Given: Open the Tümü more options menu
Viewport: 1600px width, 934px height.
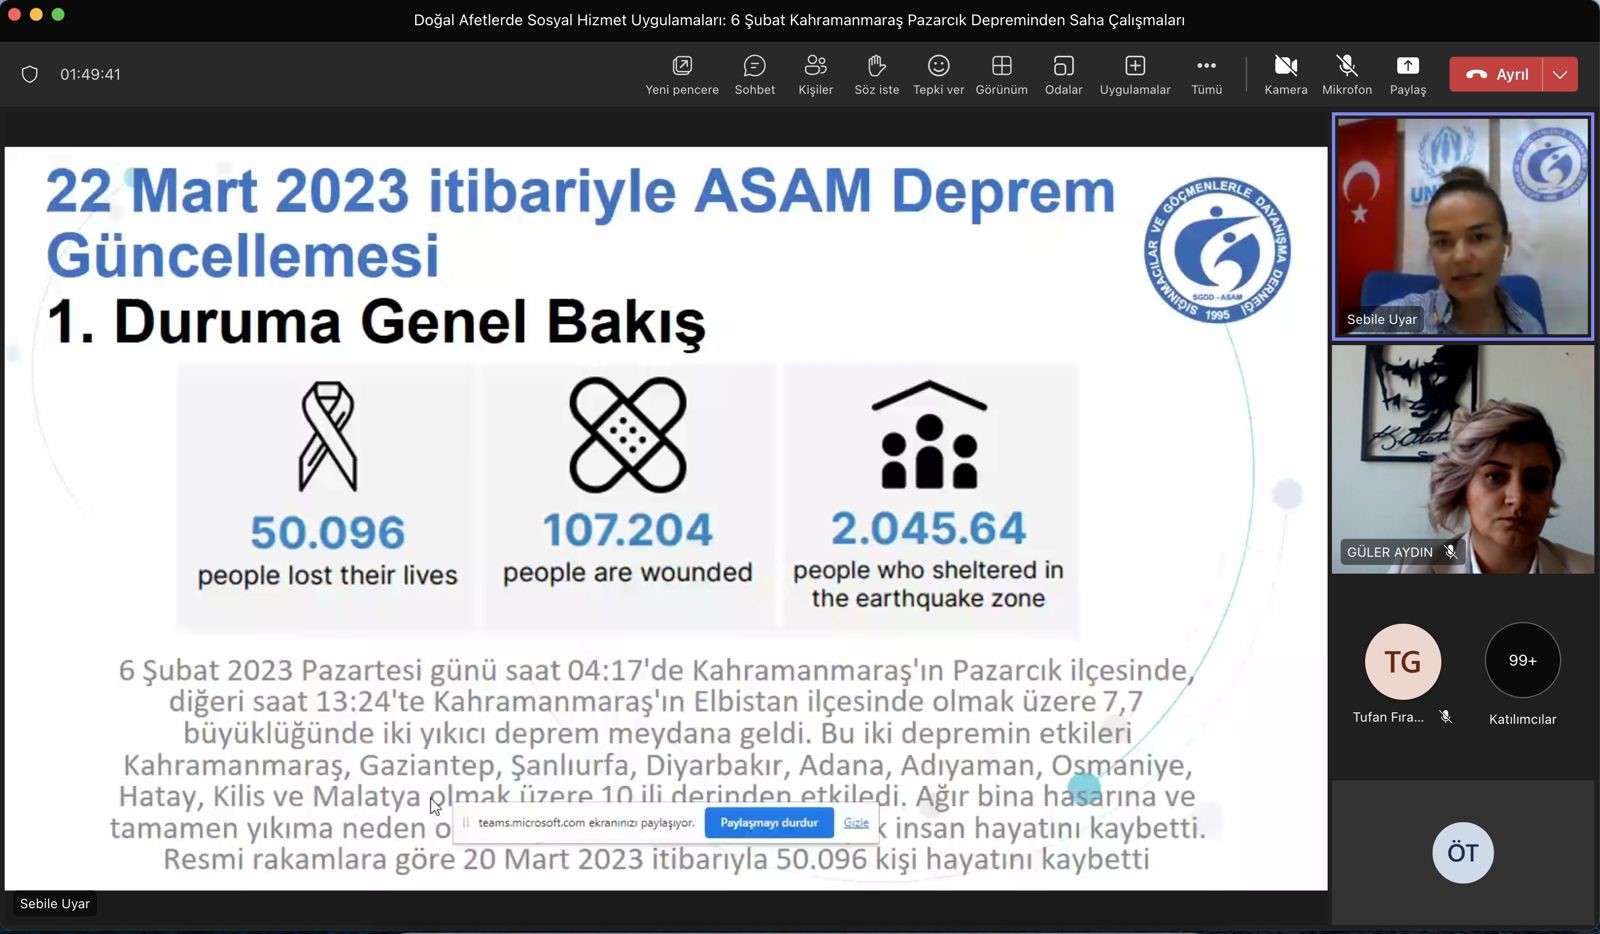Looking at the screenshot, I should tap(1206, 75).
